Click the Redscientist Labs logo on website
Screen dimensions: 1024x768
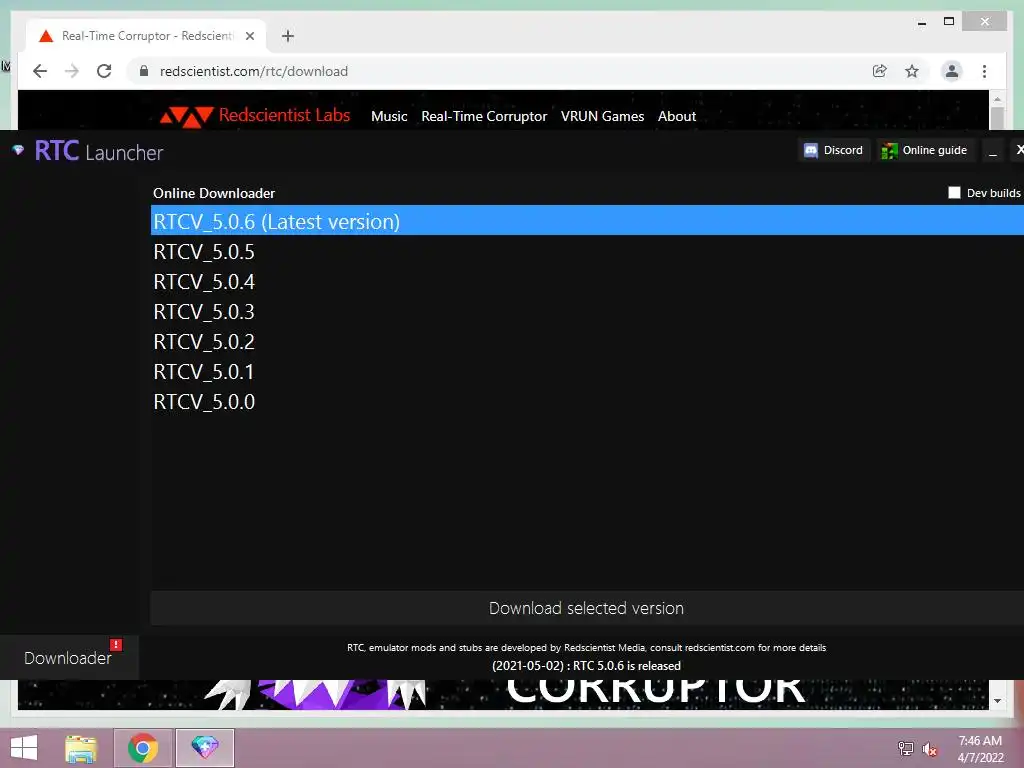click(255, 116)
